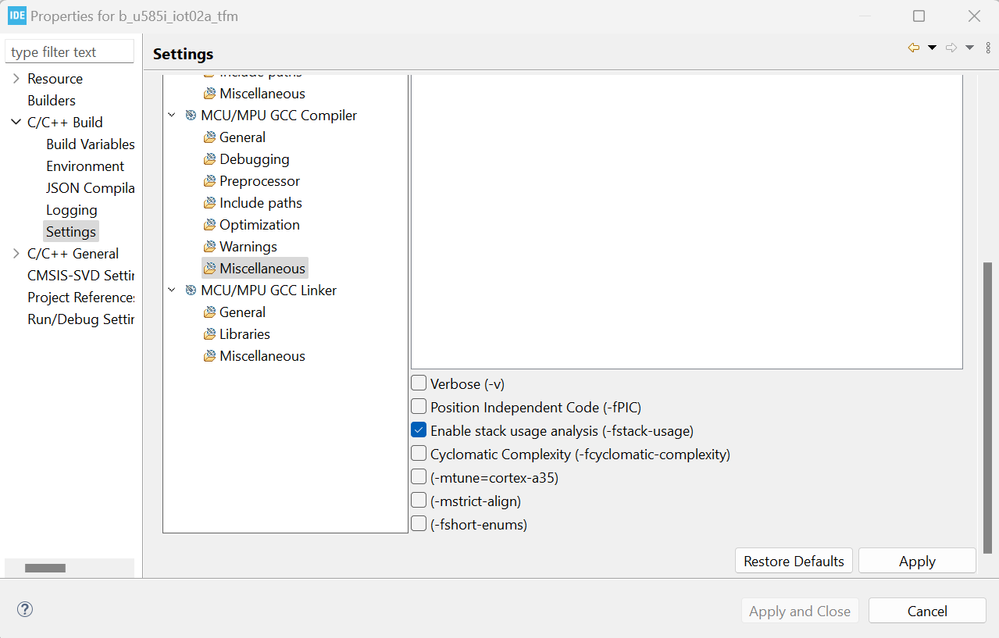Open the back history dropdown arrow

(x=932, y=48)
